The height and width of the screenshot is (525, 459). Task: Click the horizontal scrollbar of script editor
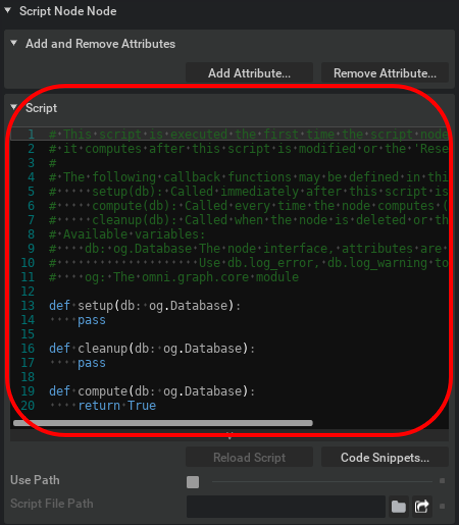163,423
